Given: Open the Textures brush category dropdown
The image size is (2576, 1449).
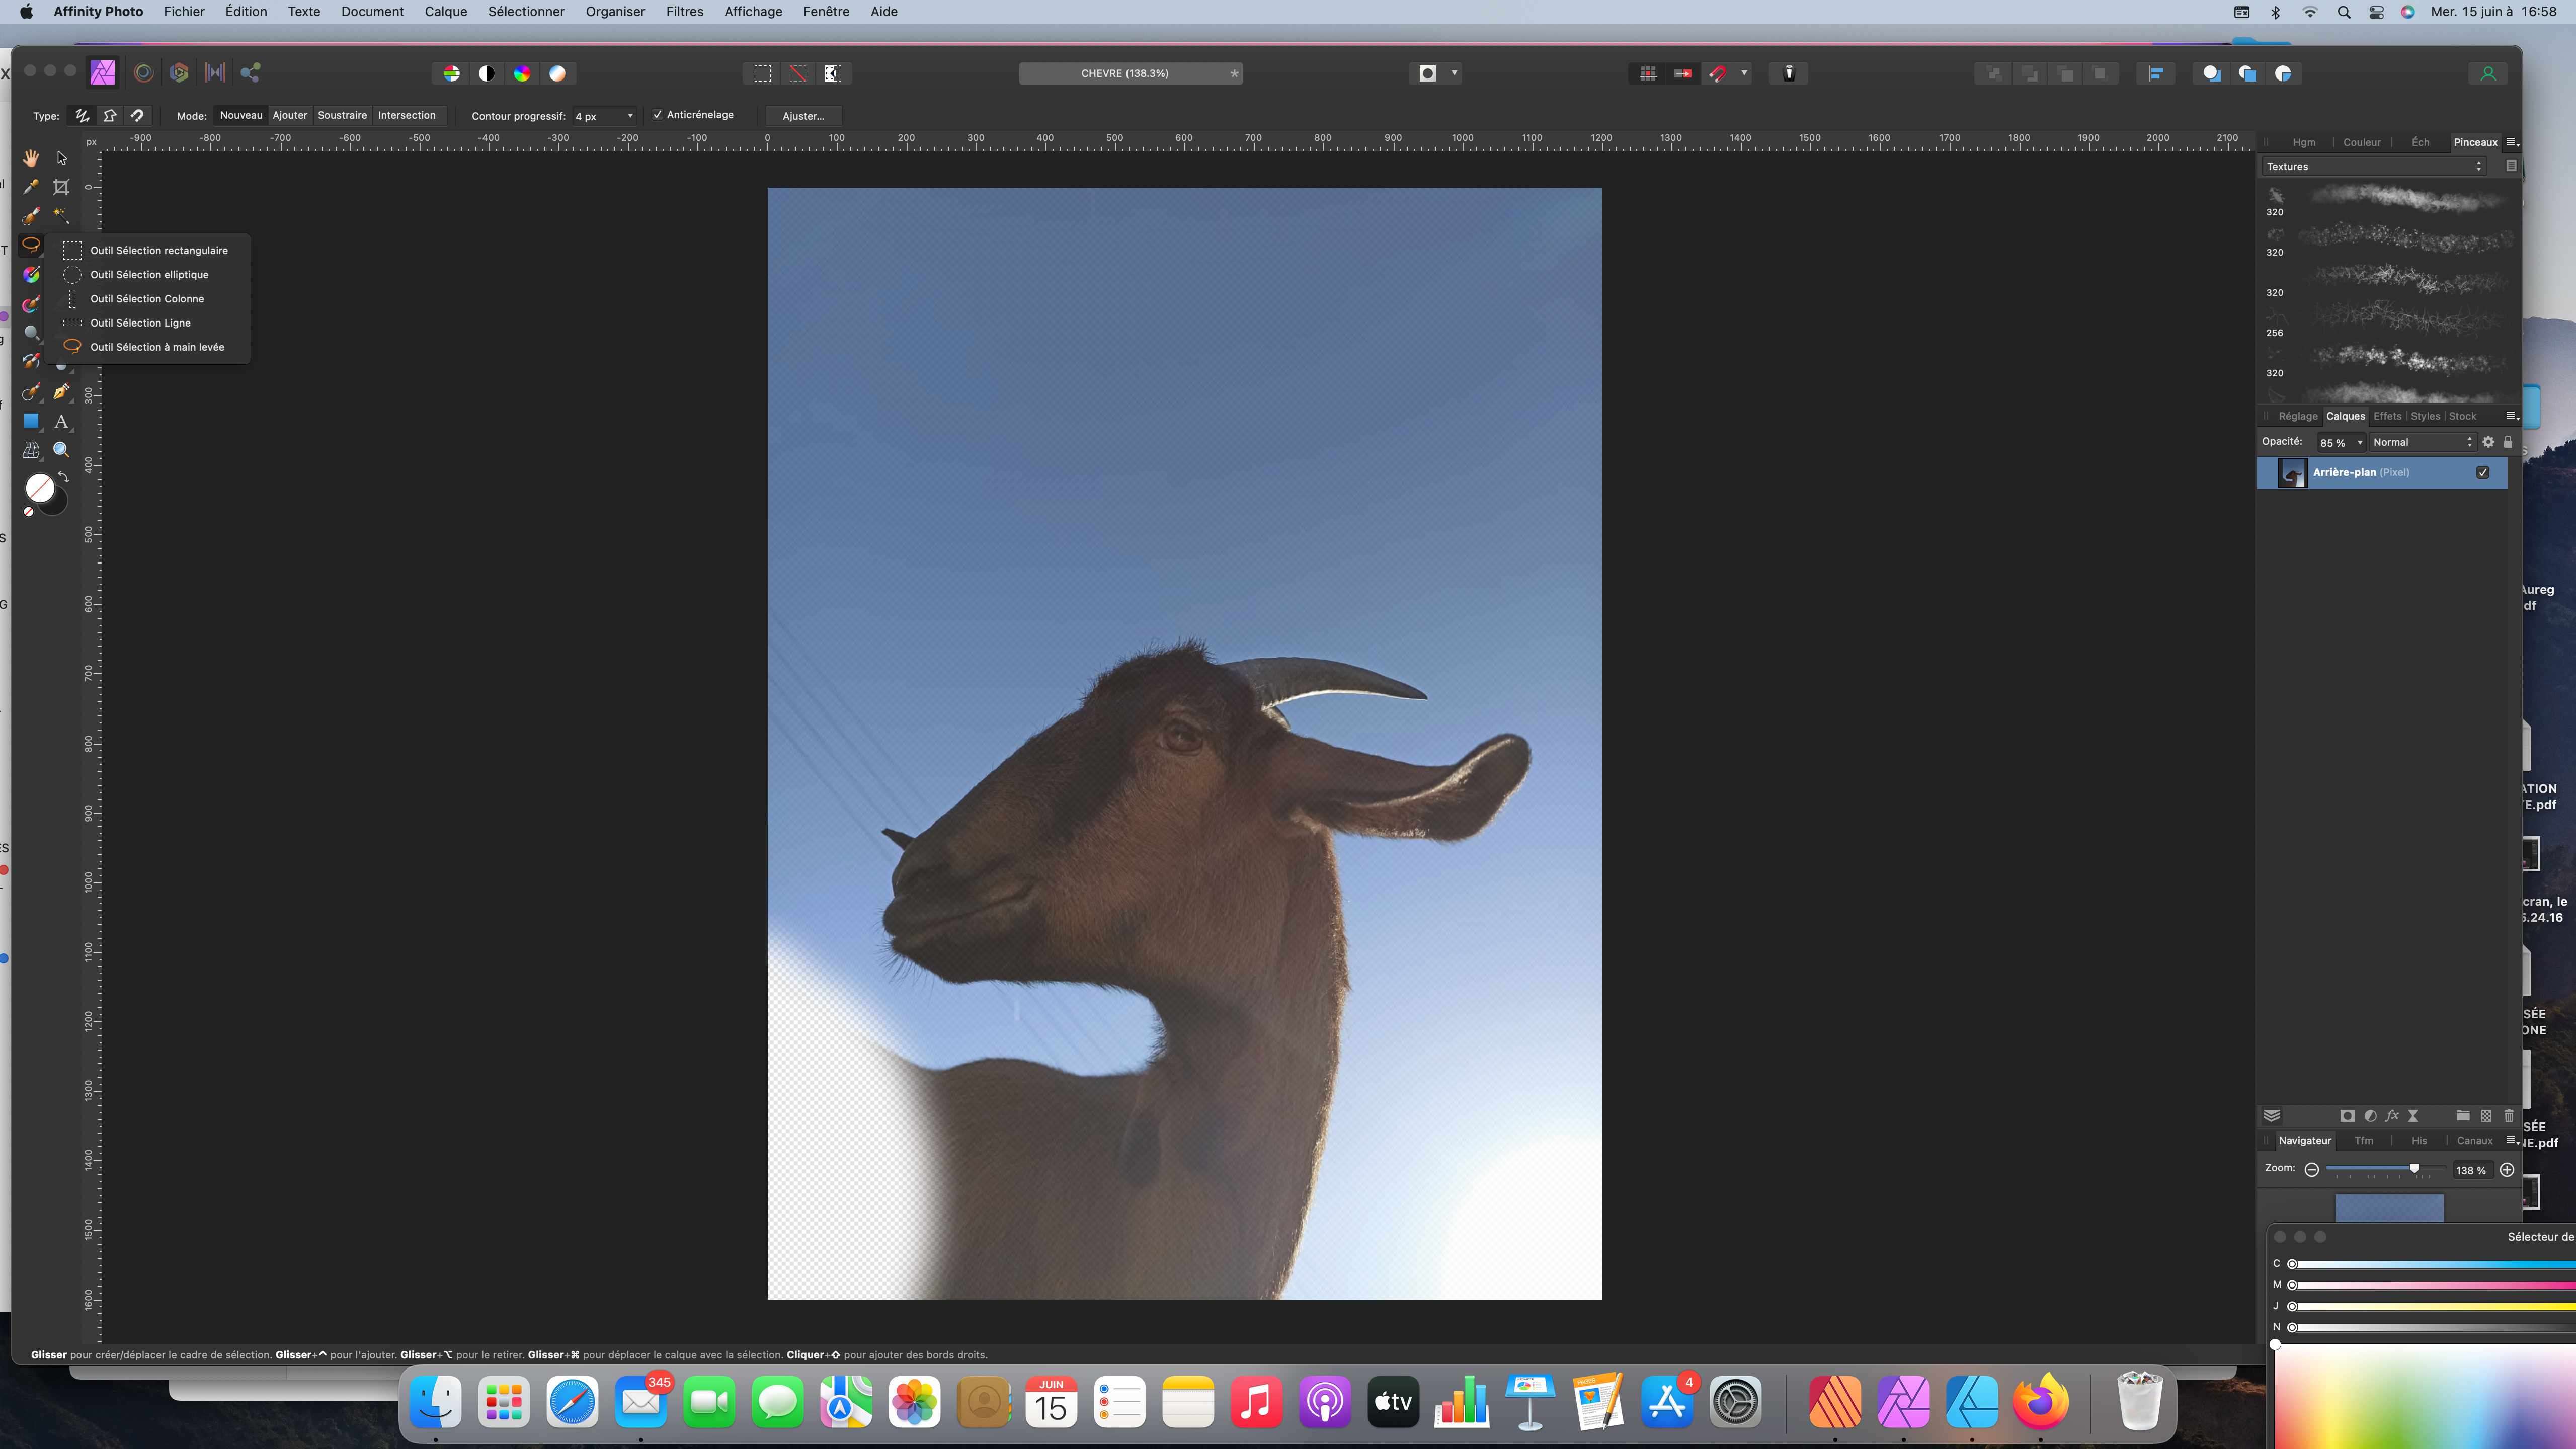Looking at the screenshot, I should coord(2373,166).
